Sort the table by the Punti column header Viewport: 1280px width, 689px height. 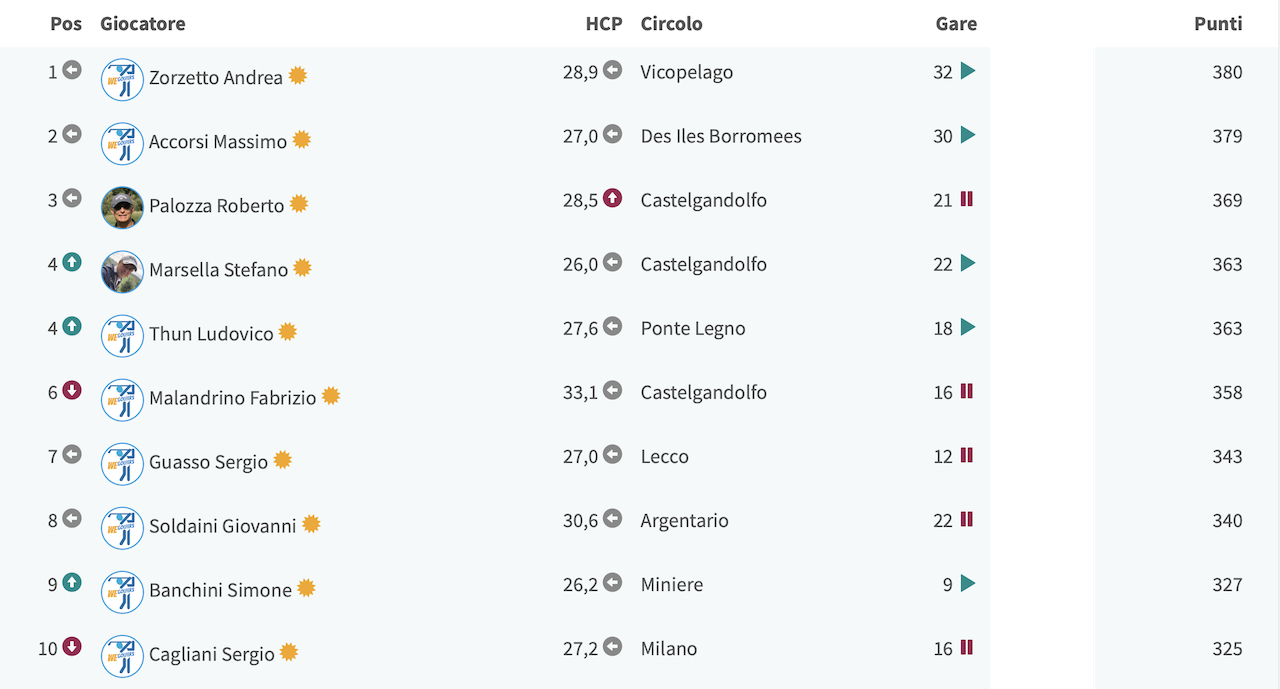1218,23
